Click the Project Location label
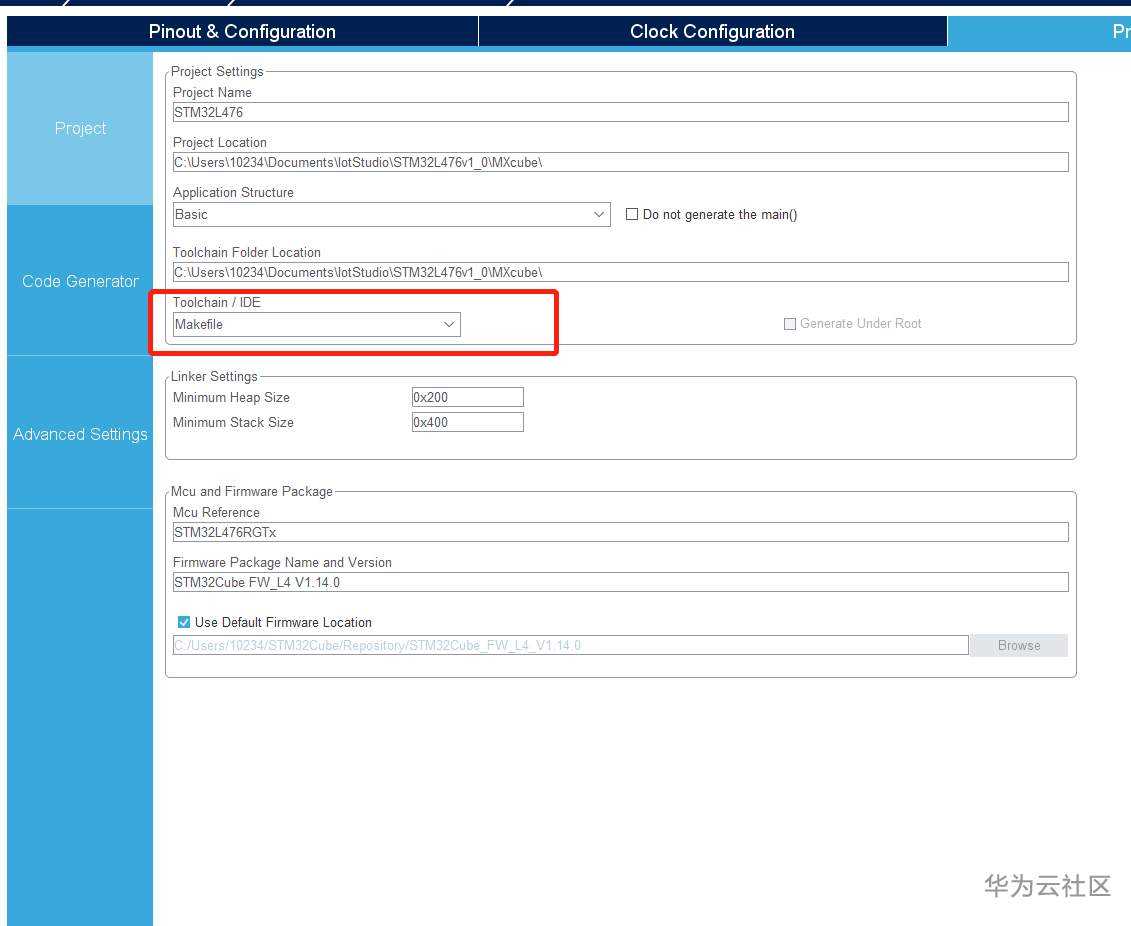This screenshot has width=1131, height=926. point(220,143)
